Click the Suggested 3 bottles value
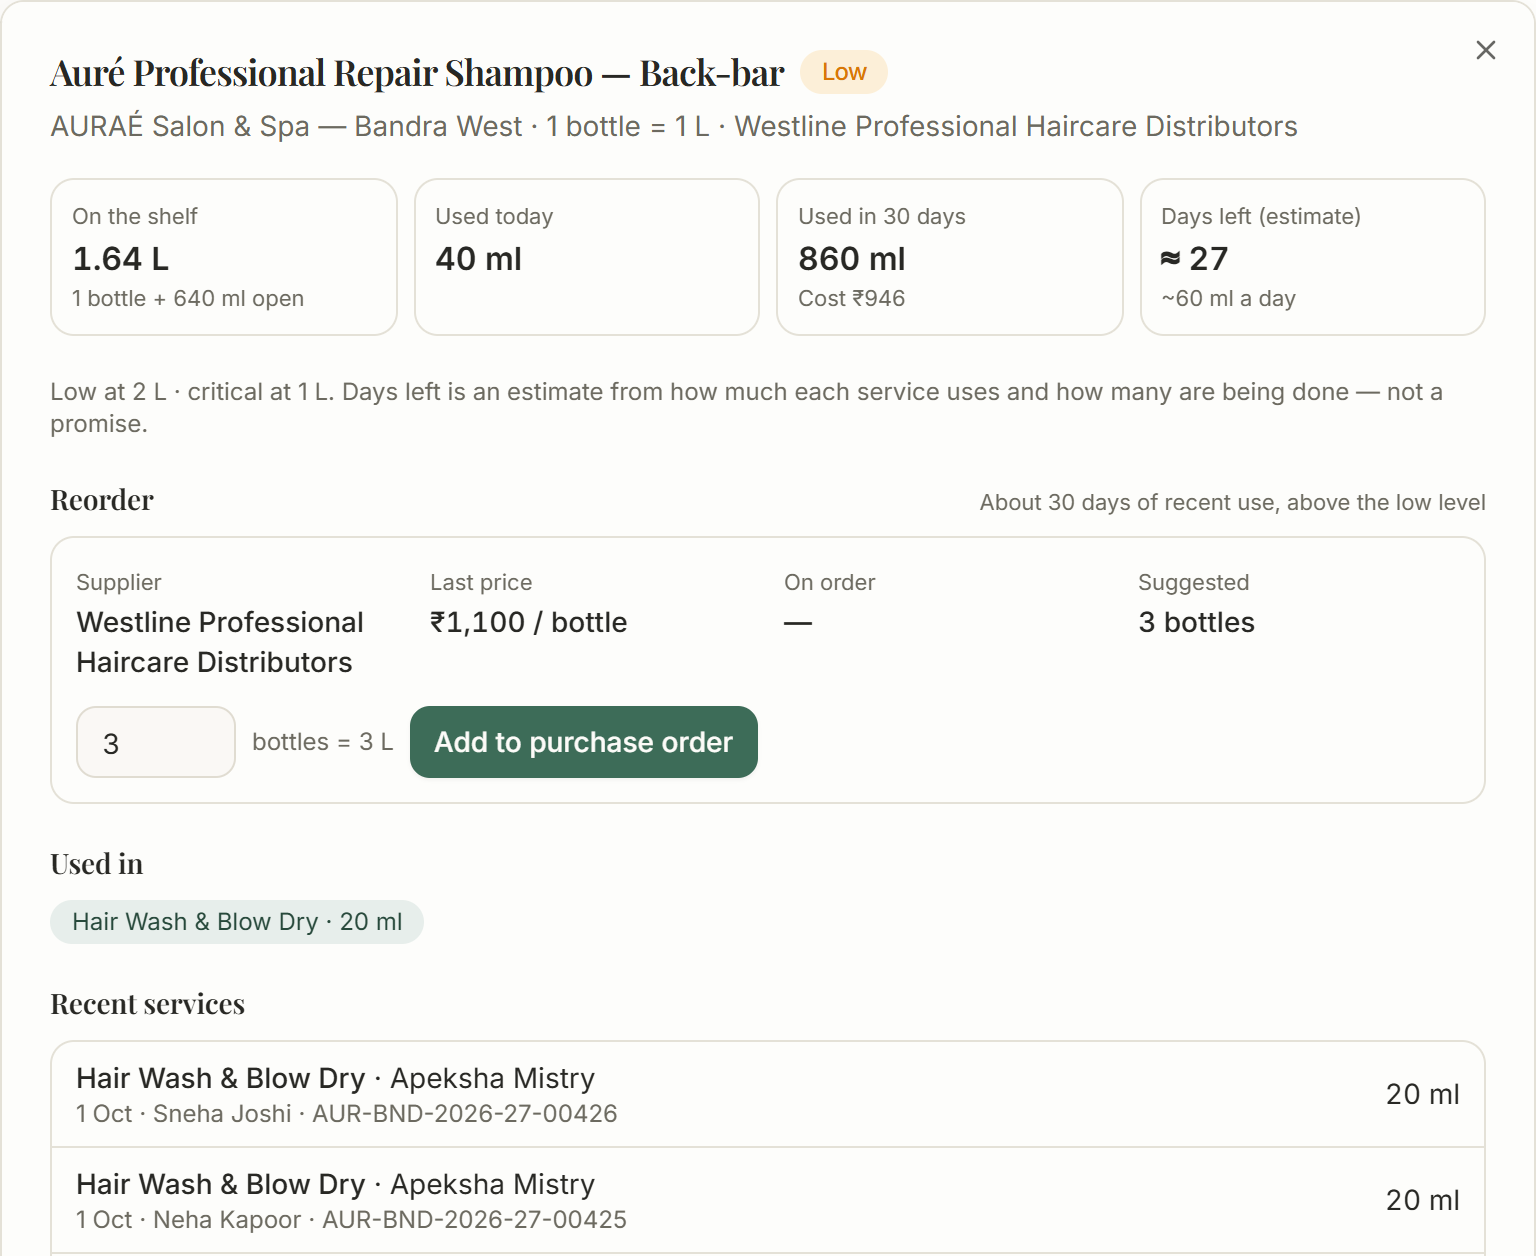This screenshot has width=1536, height=1256. click(x=1196, y=622)
